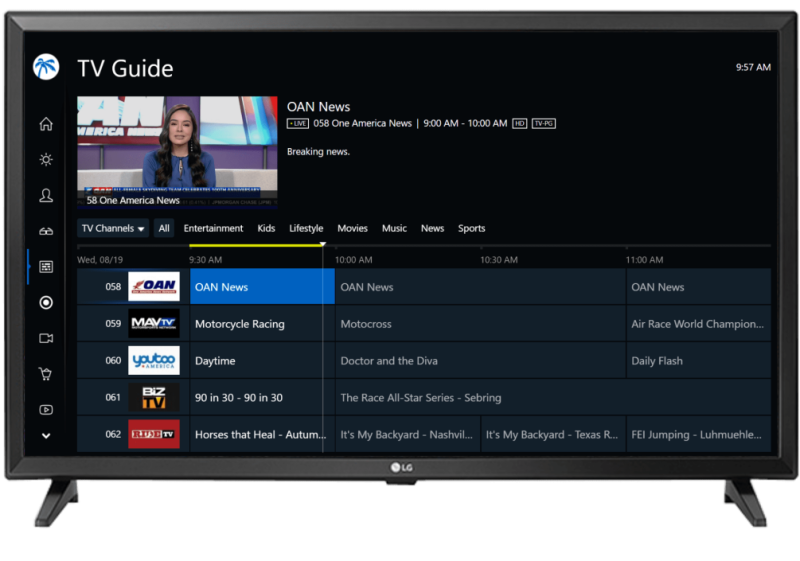
Task: Select Air Race World Champion program
Action: pyautogui.click(x=698, y=324)
